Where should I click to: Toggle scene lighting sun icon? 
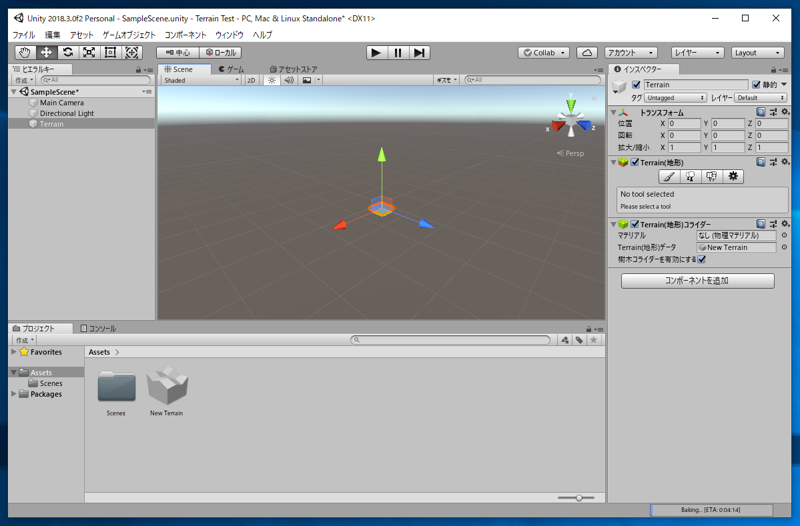(x=271, y=80)
